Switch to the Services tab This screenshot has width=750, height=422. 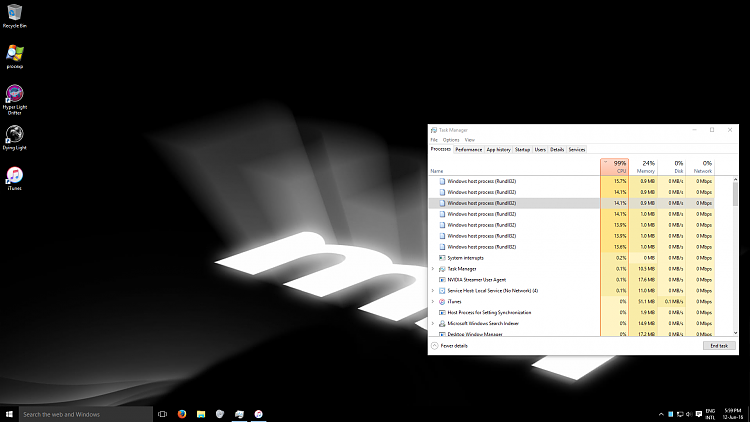(576, 150)
